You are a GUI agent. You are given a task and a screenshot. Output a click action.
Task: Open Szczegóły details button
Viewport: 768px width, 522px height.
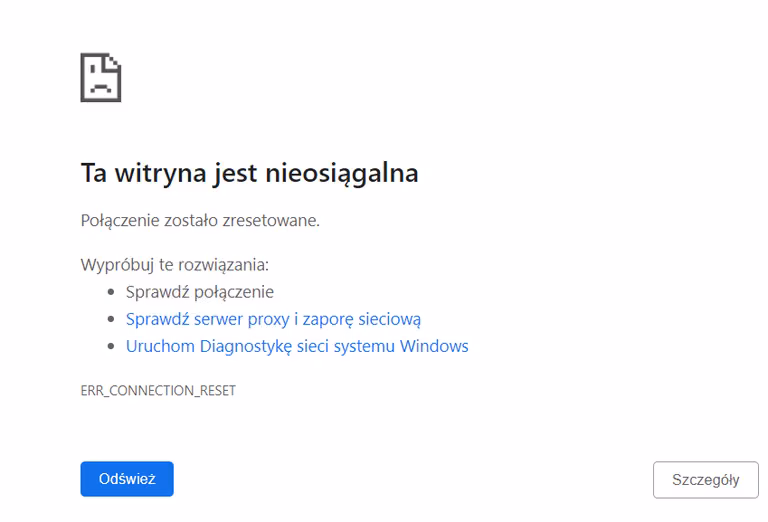(706, 480)
